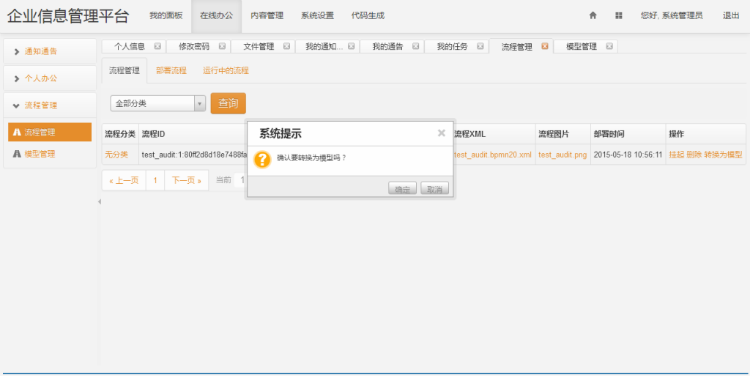Image resolution: width=750 pixels, height=376 pixels.
Task: Cancel the dialog with 取消
Action: point(434,189)
